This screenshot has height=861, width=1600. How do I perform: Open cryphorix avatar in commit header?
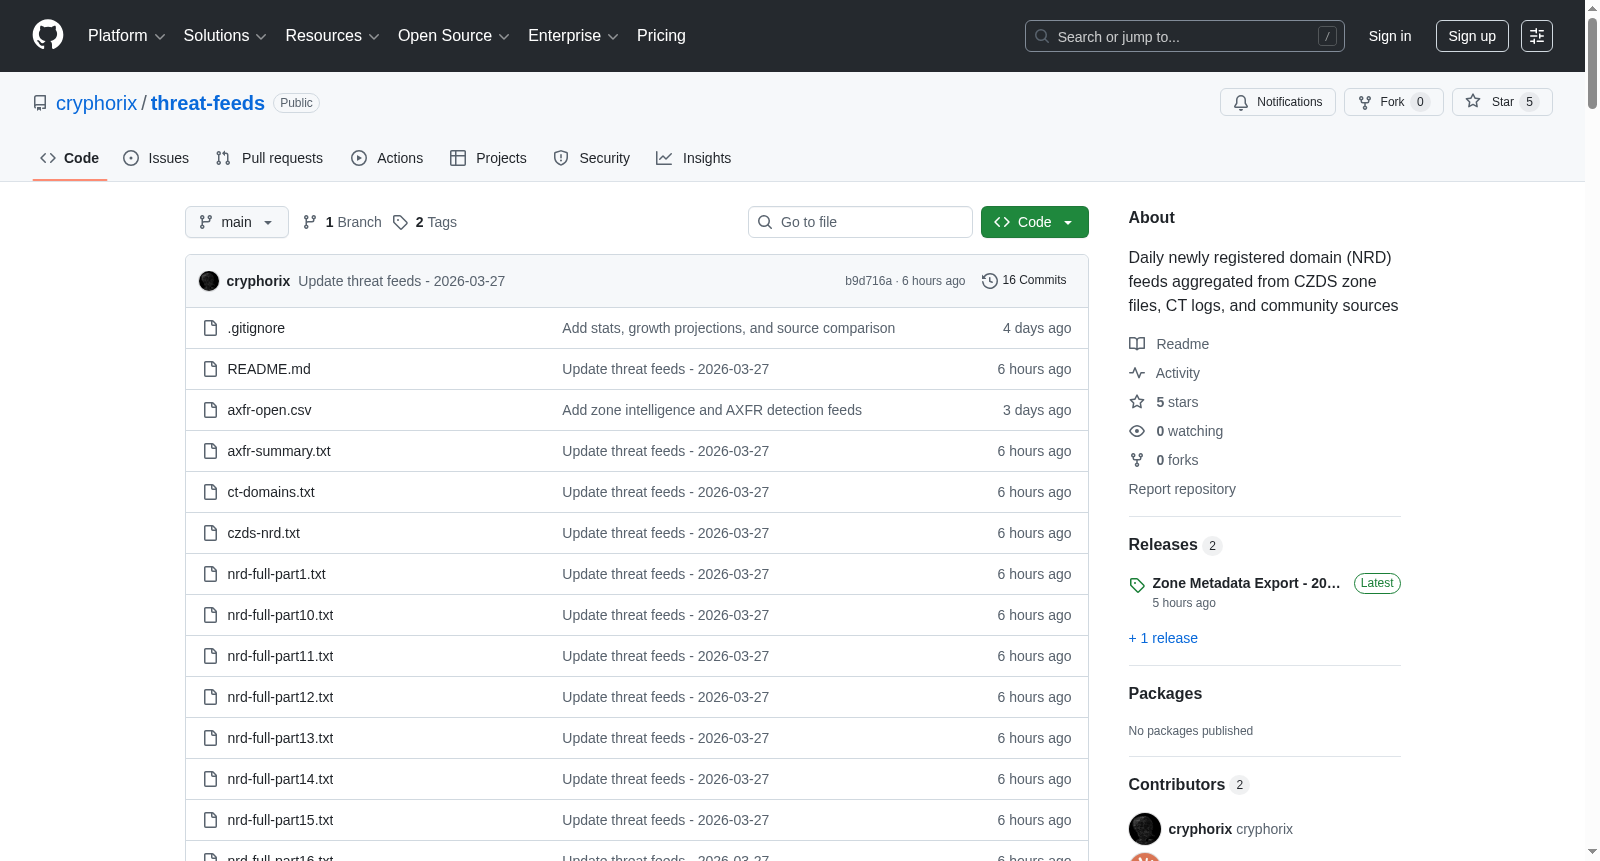point(209,281)
